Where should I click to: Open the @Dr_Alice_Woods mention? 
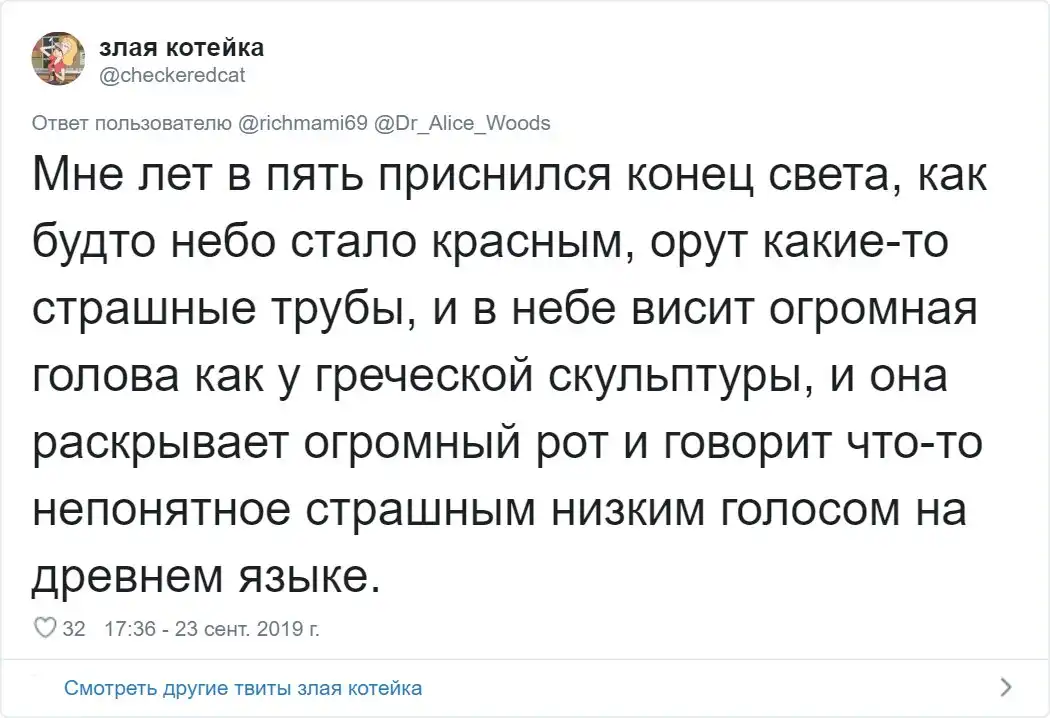[461, 123]
